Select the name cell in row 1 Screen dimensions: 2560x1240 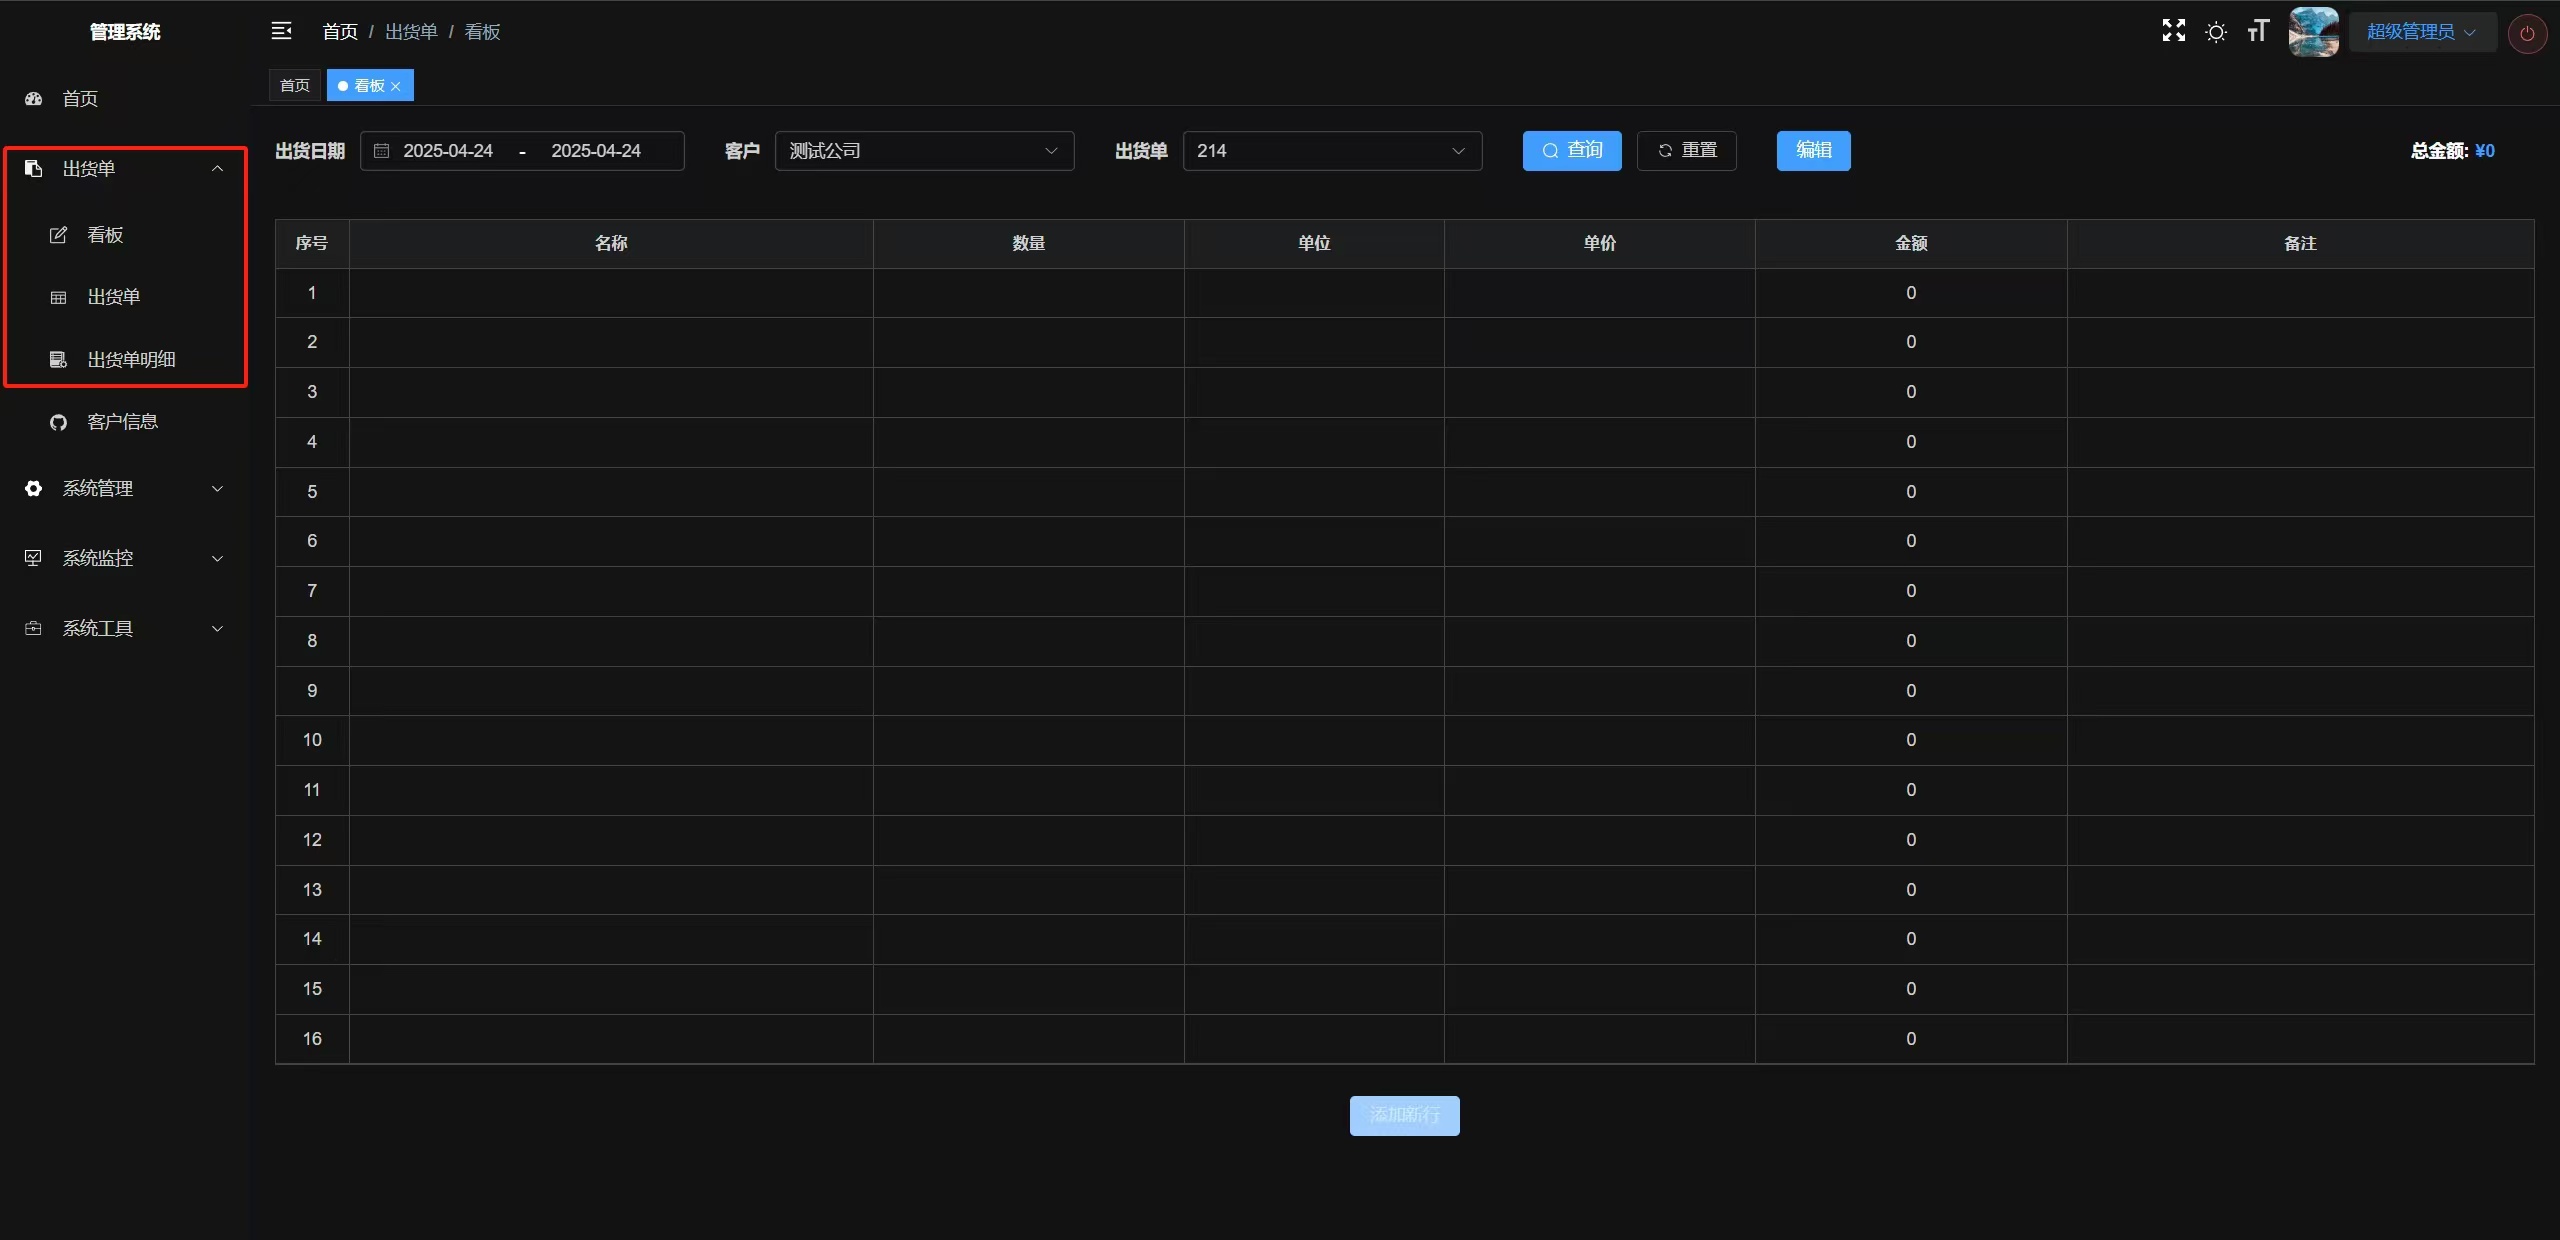[611, 293]
